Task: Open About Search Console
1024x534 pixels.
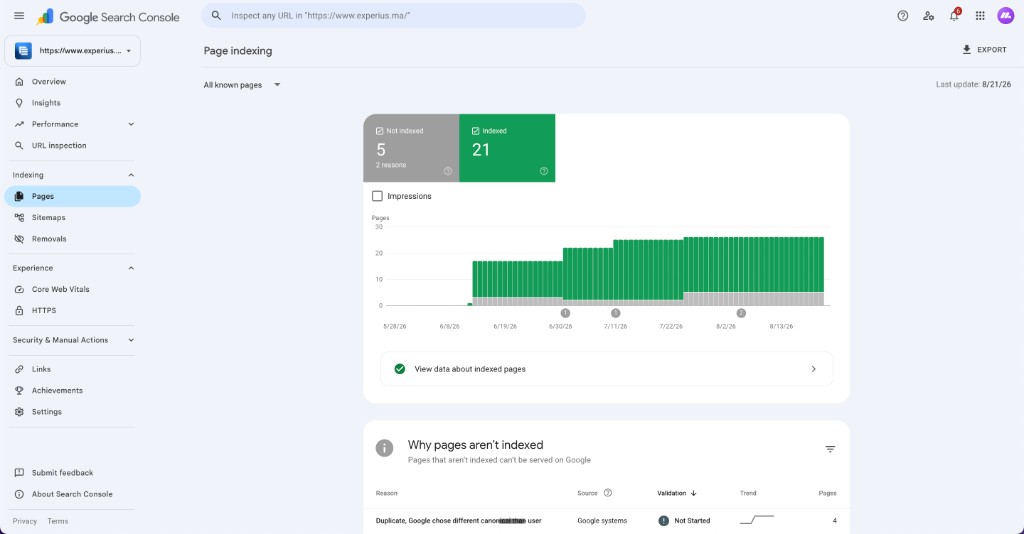Action: [72, 494]
